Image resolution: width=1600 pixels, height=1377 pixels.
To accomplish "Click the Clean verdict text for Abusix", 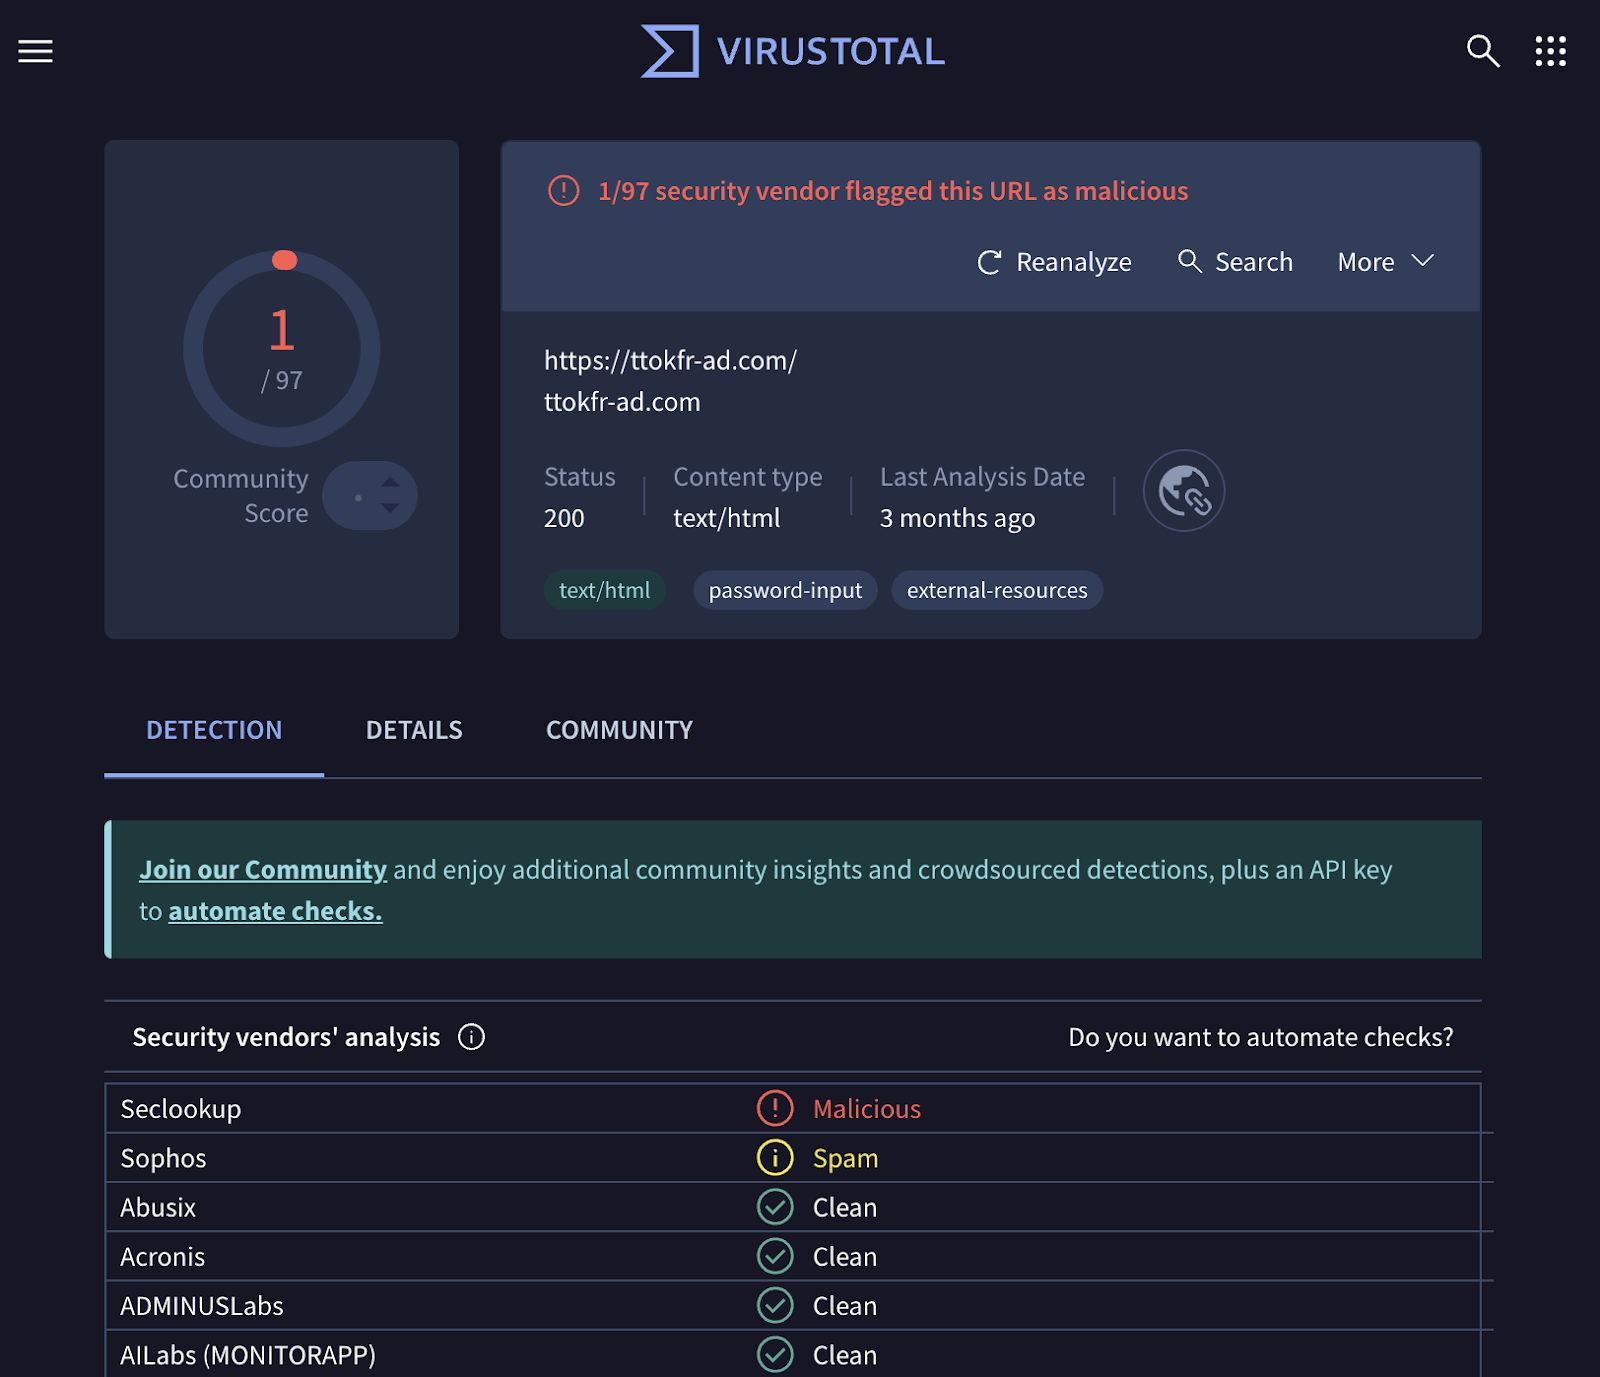I will click(845, 1207).
